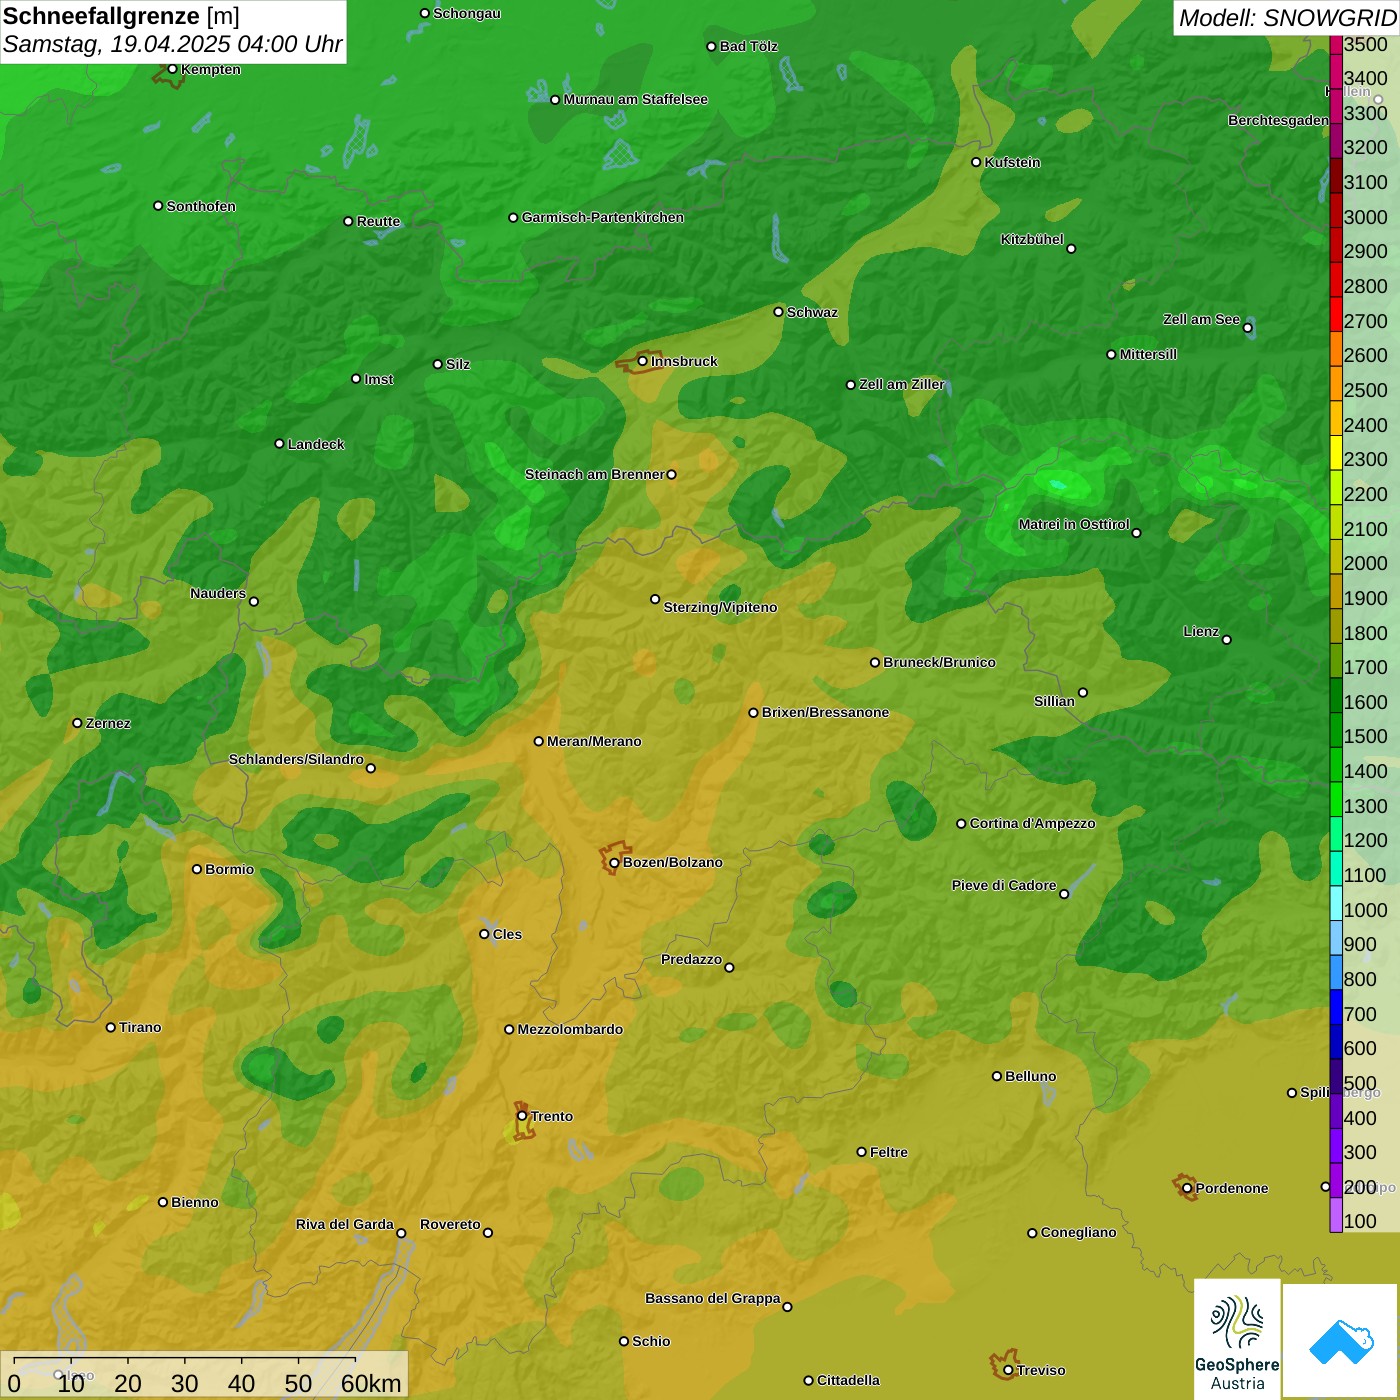The height and width of the screenshot is (1400, 1400).
Task: Click the 1500 m green legend swatch
Action: tap(1336, 730)
